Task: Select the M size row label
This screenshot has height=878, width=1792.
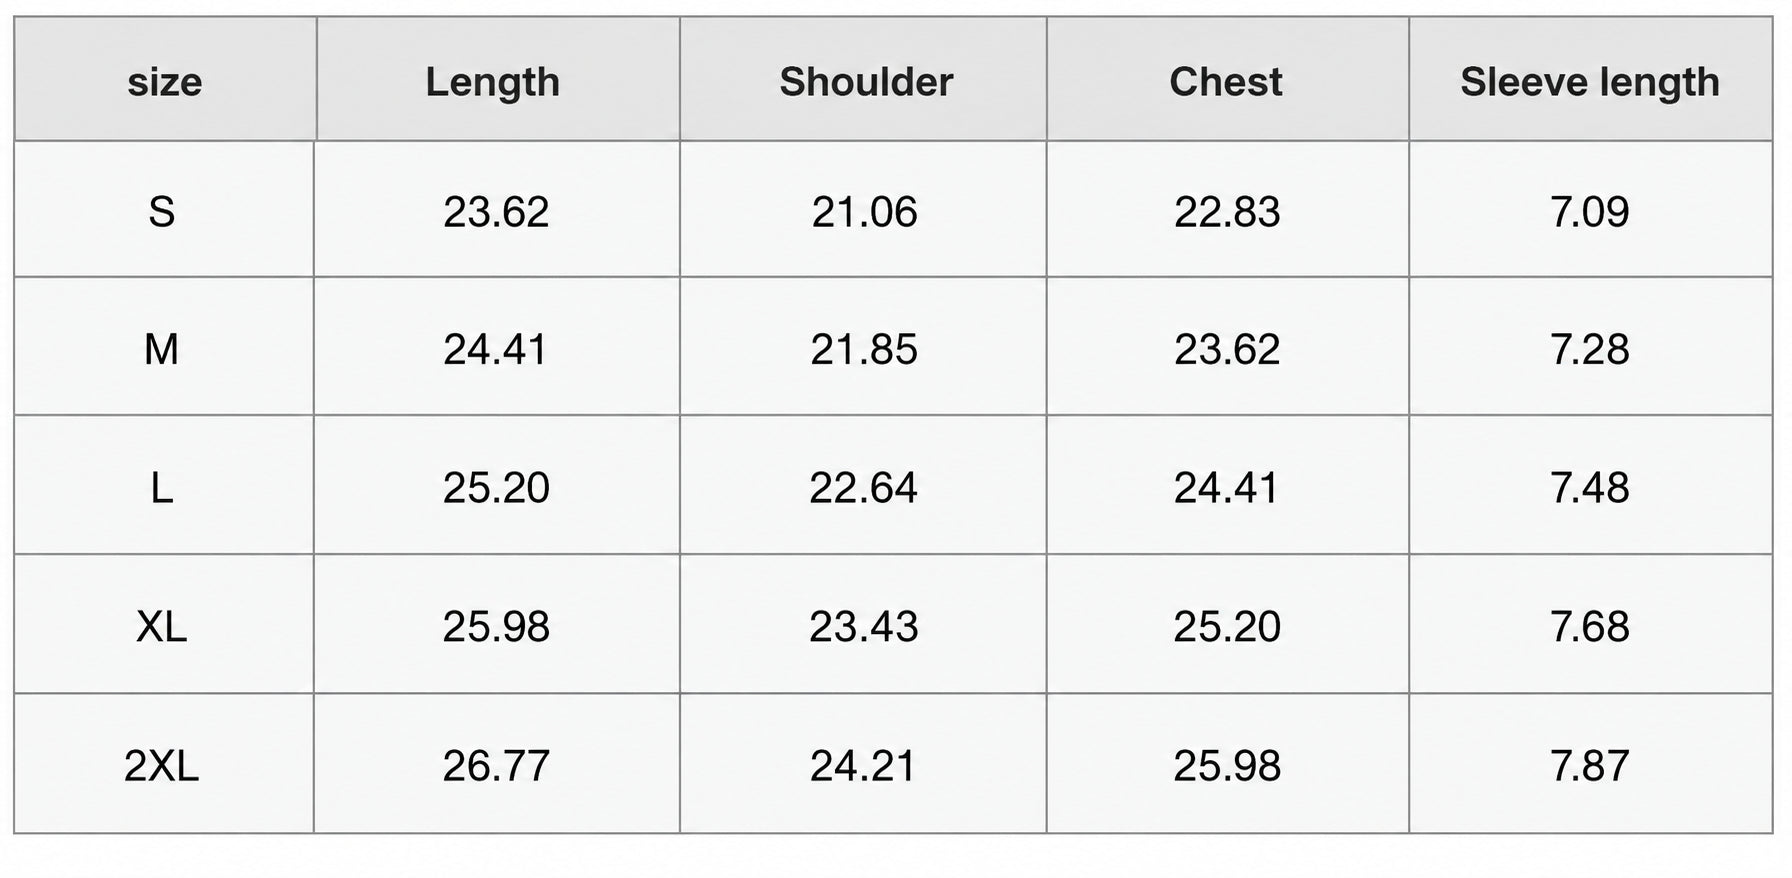Action: click(164, 347)
